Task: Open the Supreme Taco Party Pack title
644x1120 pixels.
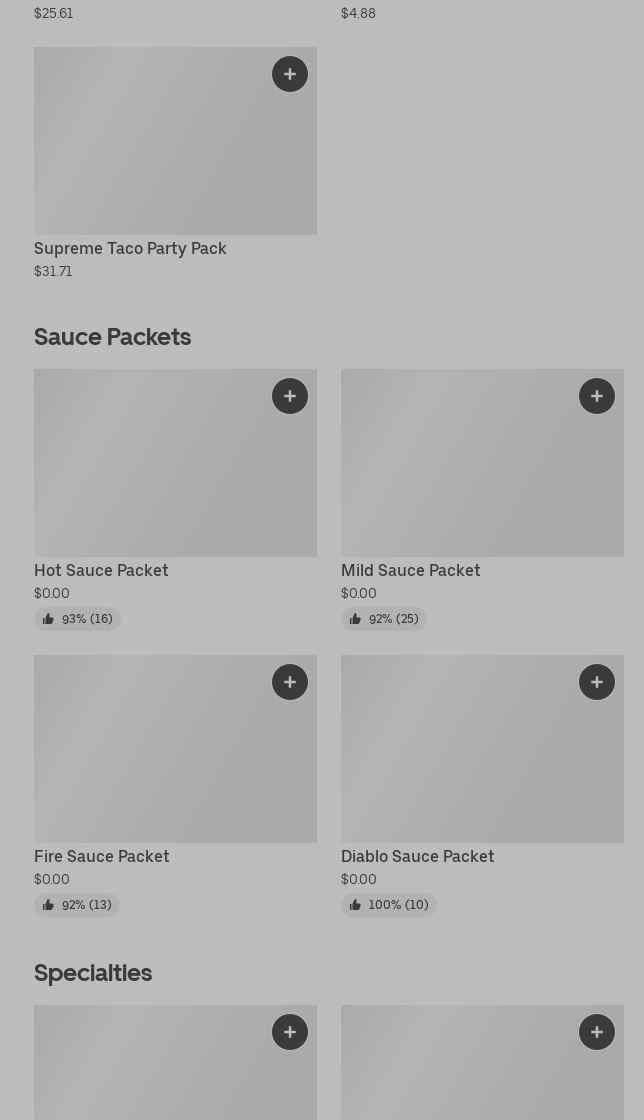Action: pos(130,248)
